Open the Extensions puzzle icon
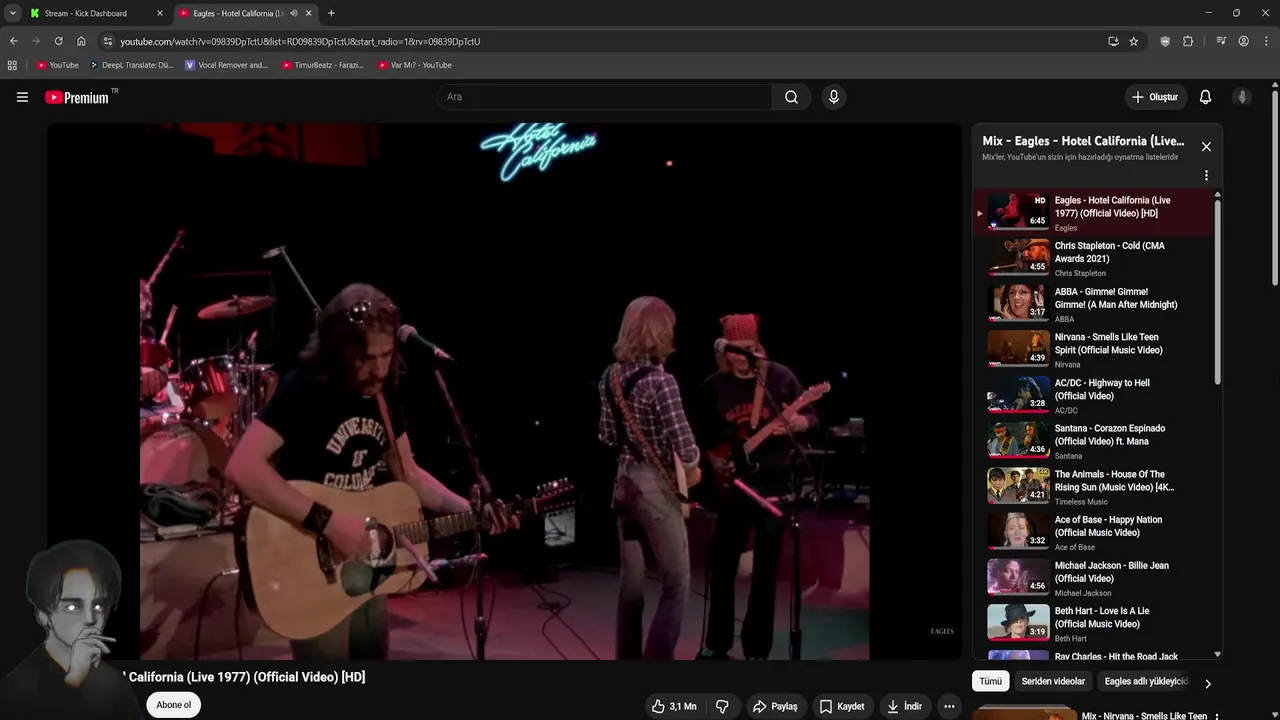The image size is (1280, 720). tap(1188, 41)
